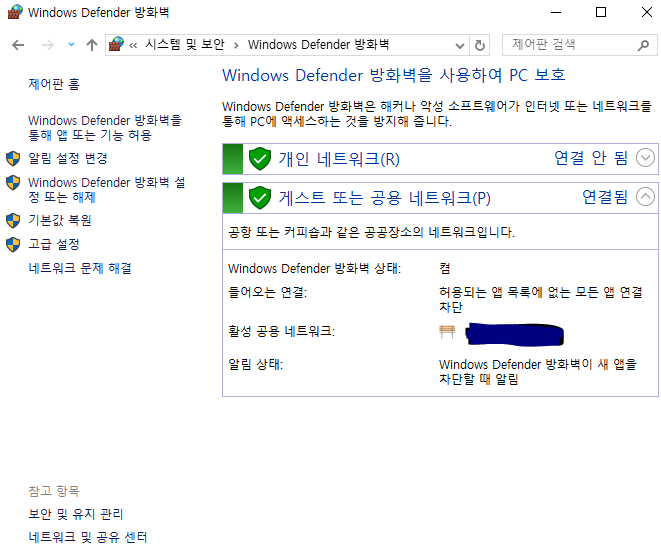Open the address bar history dropdown
This screenshot has height=557, width=661.
(x=460, y=45)
